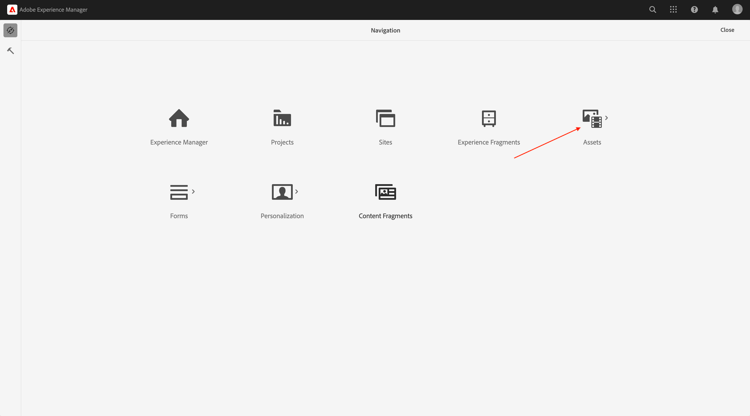Viewport: 750px width, 416px height.
Task: Click the Assets label
Action: click(592, 142)
